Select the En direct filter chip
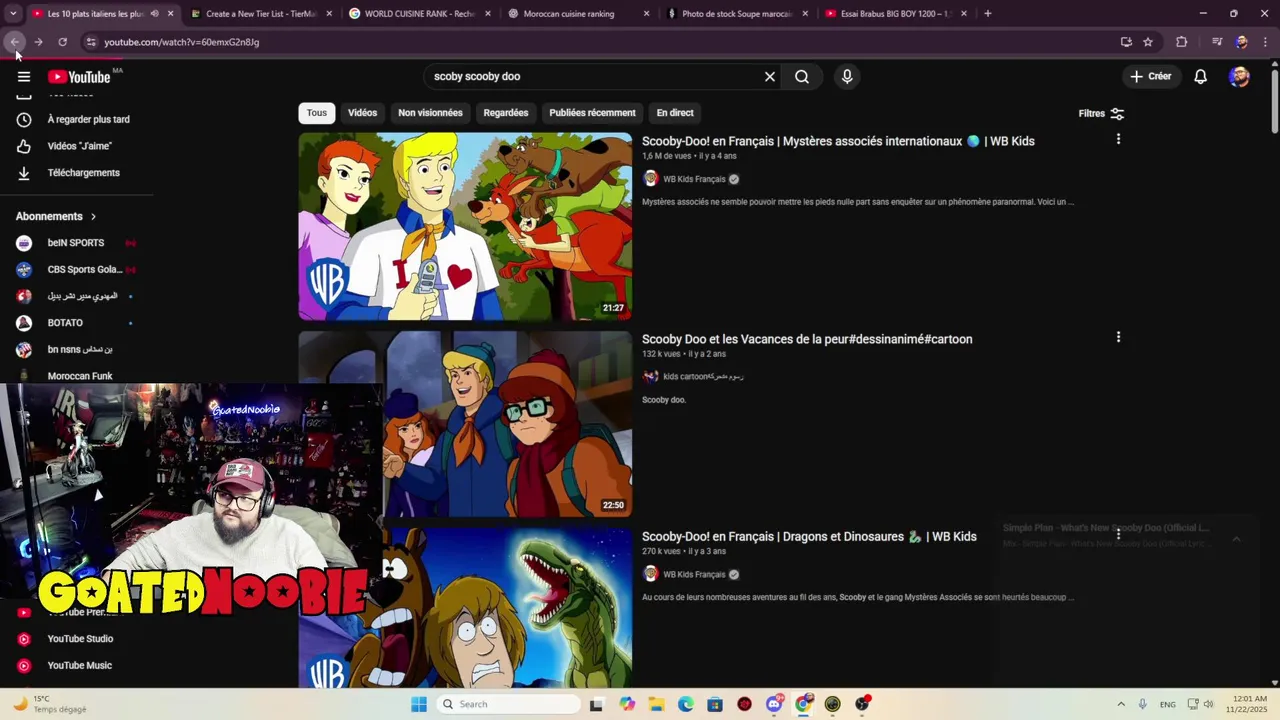This screenshot has height=720, width=1280. coord(675,113)
